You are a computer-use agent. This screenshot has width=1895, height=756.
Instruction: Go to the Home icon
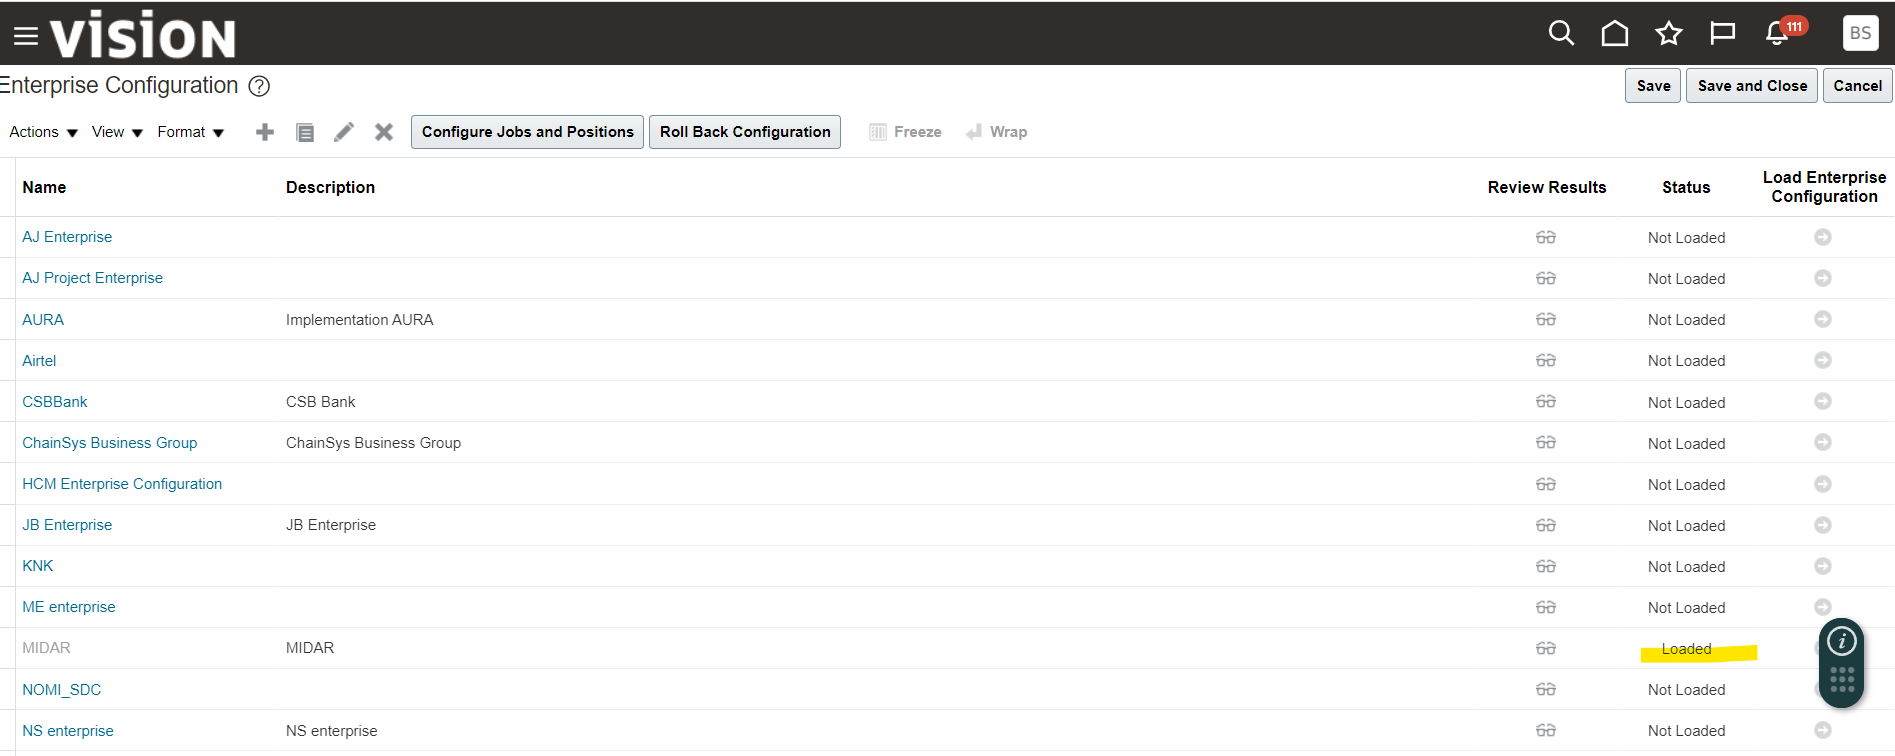(1615, 34)
